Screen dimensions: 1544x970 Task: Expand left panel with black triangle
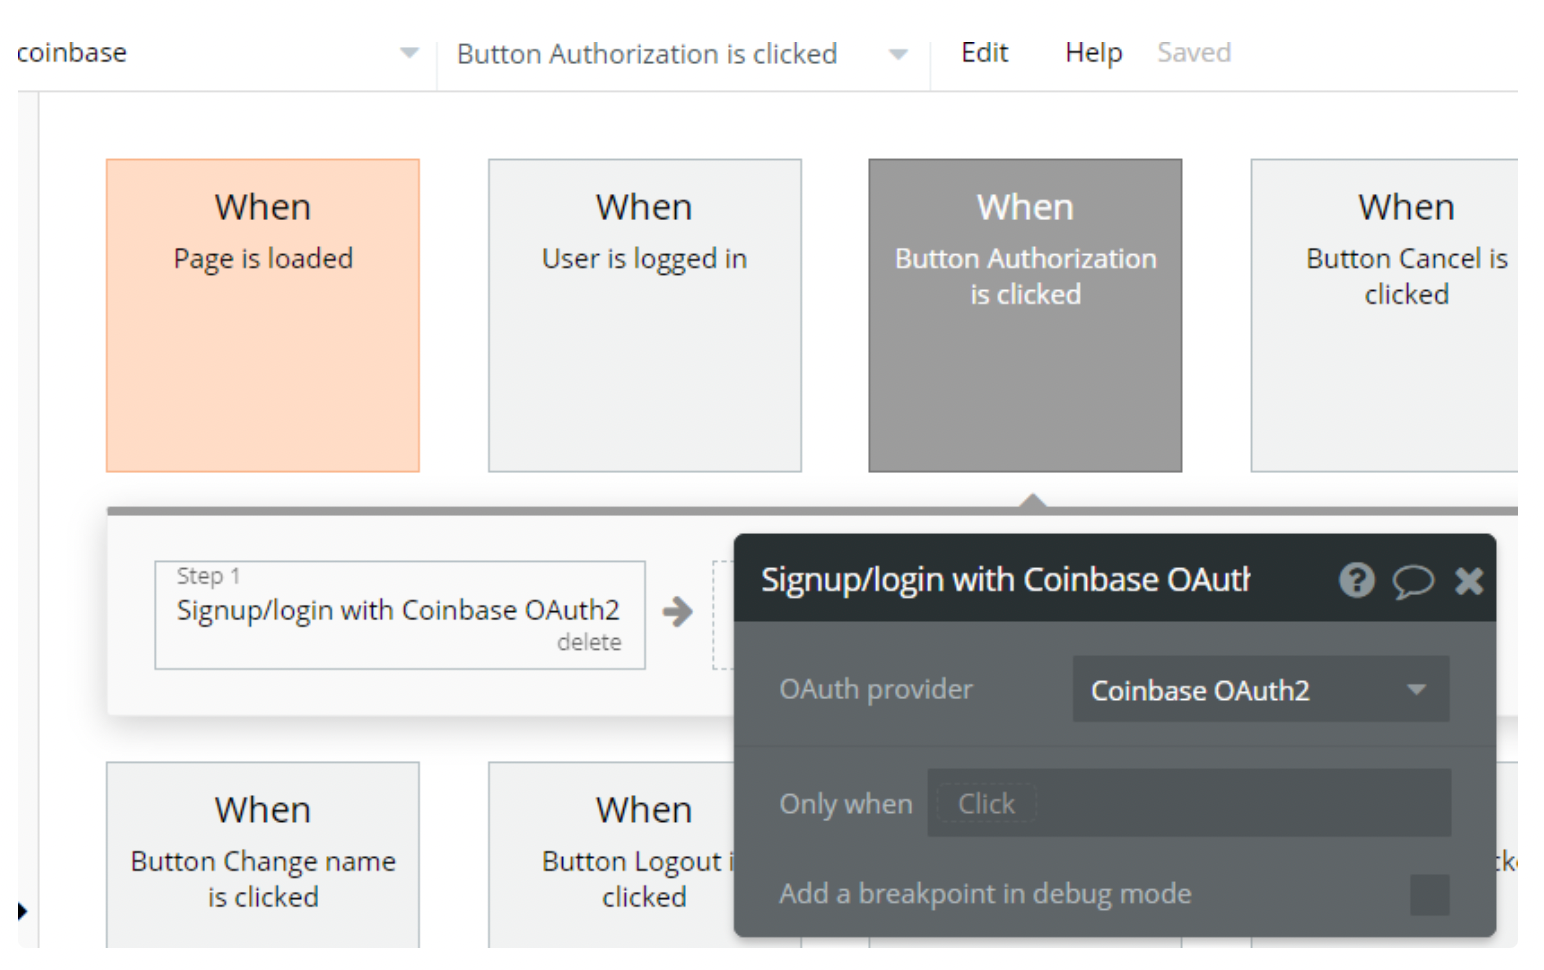coord(22,911)
